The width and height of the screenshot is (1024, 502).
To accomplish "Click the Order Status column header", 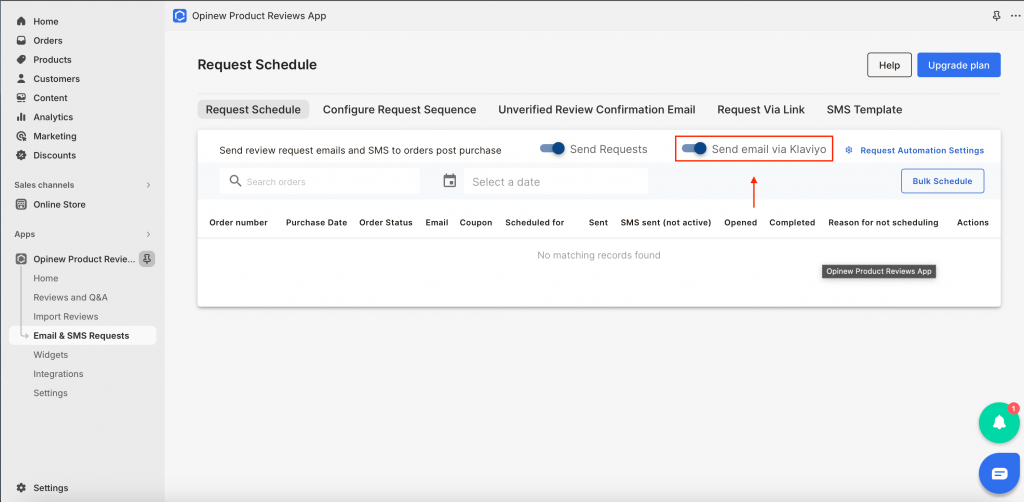I will click(x=386, y=223).
